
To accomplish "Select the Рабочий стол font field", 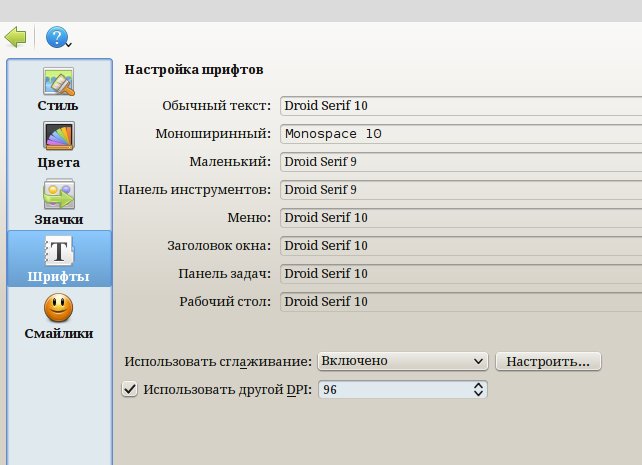I will pyautogui.click(x=460, y=301).
